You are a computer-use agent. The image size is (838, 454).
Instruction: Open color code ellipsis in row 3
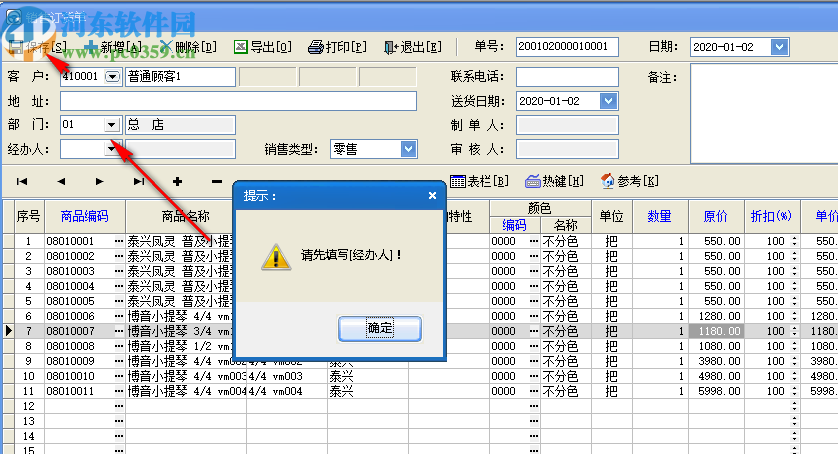(x=534, y=271)
